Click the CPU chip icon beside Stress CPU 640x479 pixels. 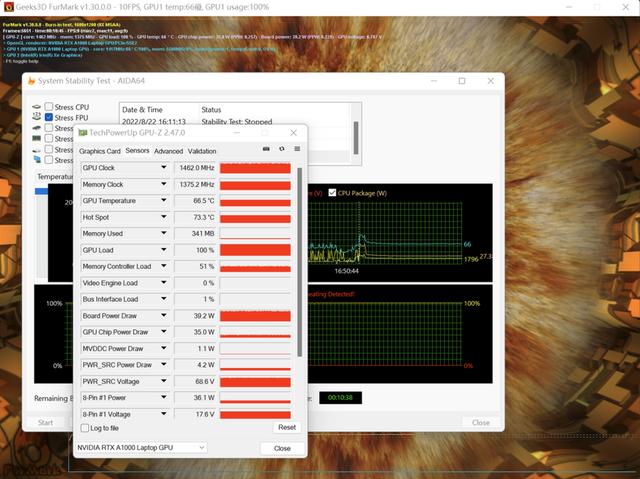pyautogui.click(x=37, y=107)
